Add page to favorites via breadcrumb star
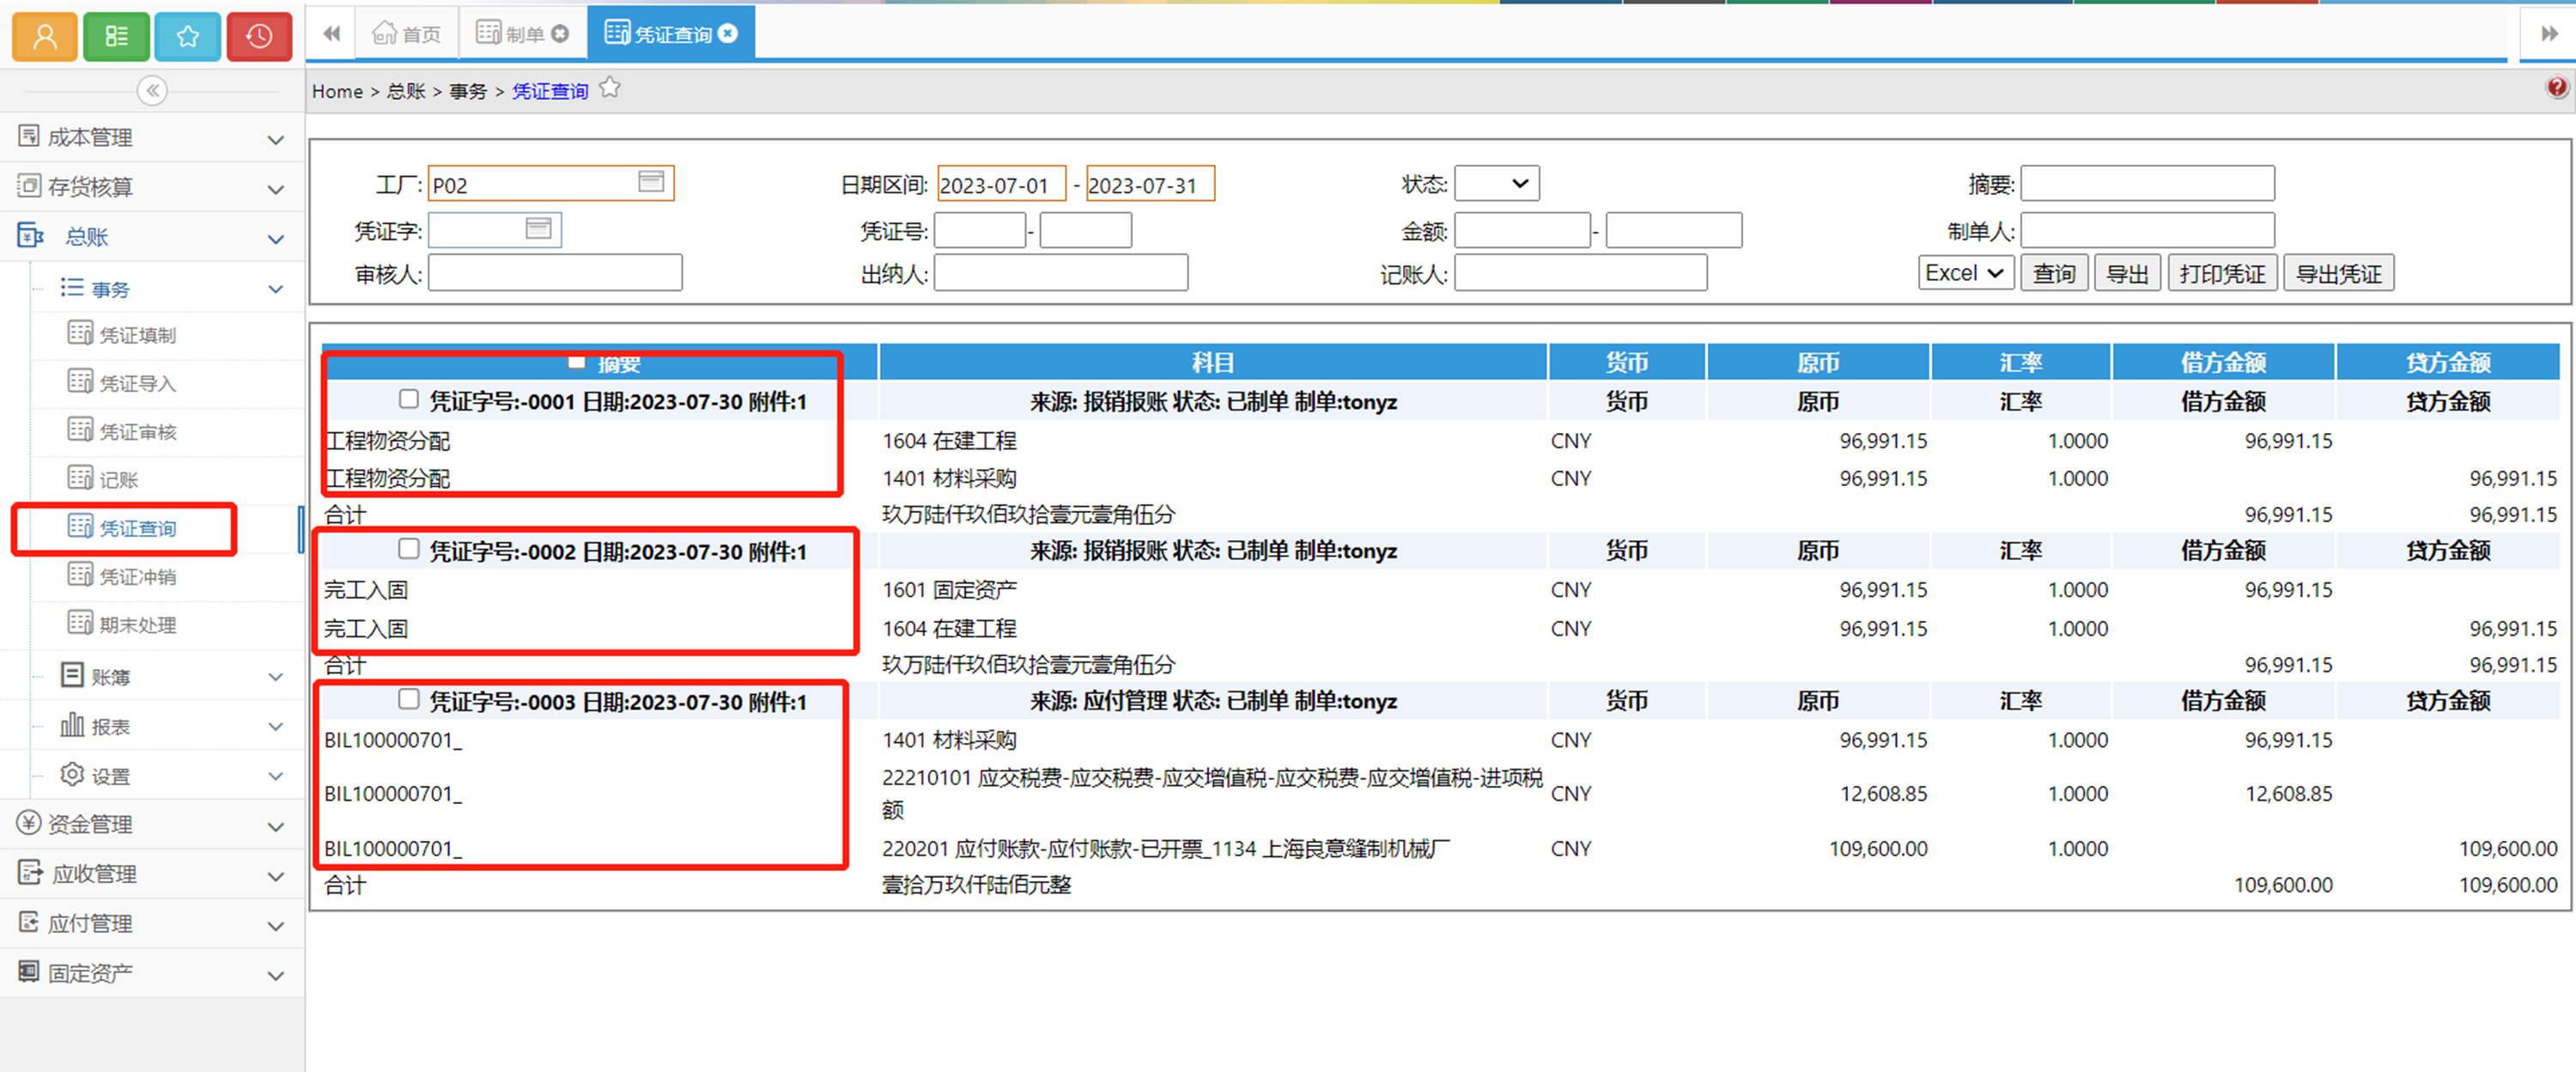This screenshot has width=2576, height=1072. point(610,89)
